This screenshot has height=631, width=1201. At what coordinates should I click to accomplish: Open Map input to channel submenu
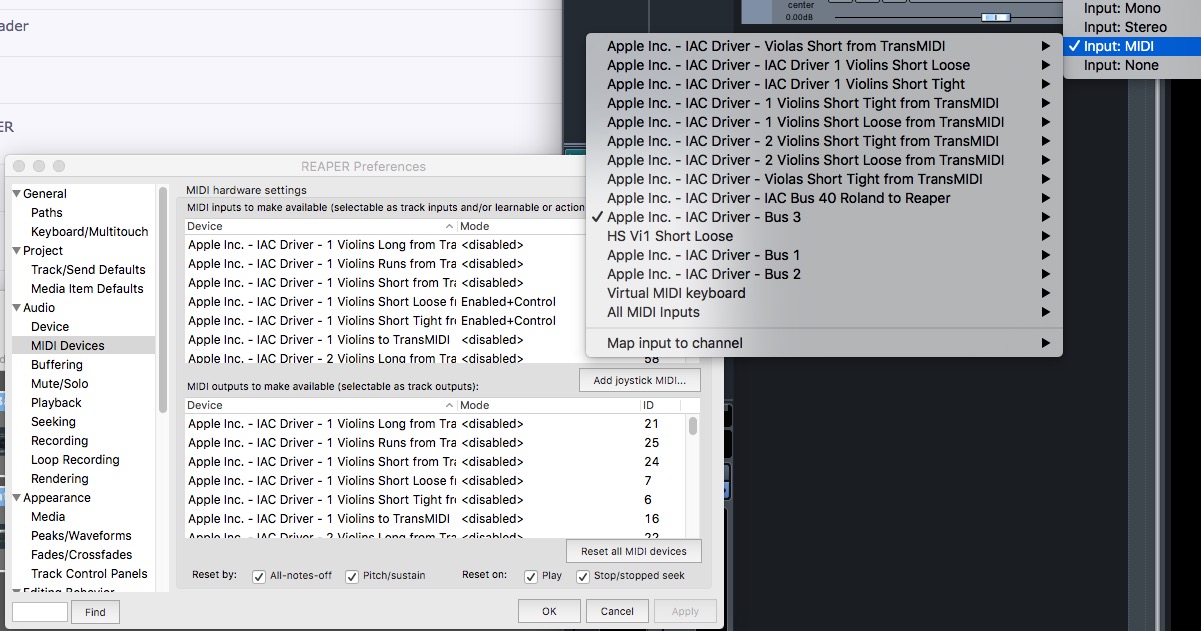824,343
